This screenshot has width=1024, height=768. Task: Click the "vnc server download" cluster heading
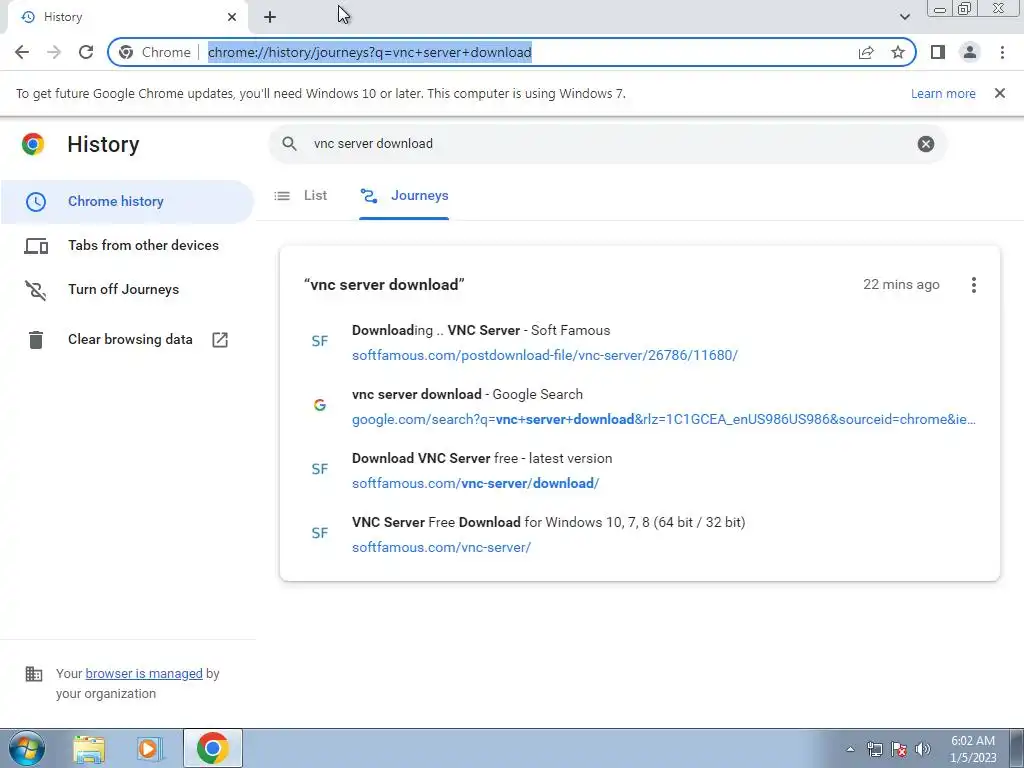[x=384, y=285]
